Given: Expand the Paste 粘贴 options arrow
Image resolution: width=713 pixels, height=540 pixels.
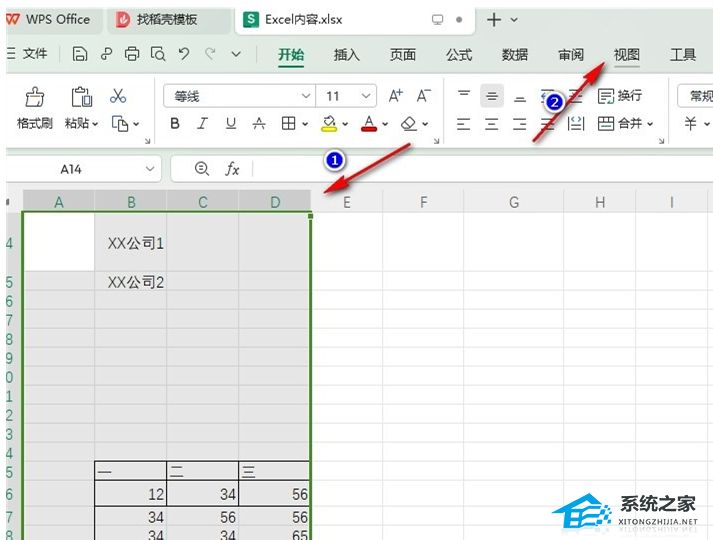Looking at the screenshot, I should coord(95,124).
